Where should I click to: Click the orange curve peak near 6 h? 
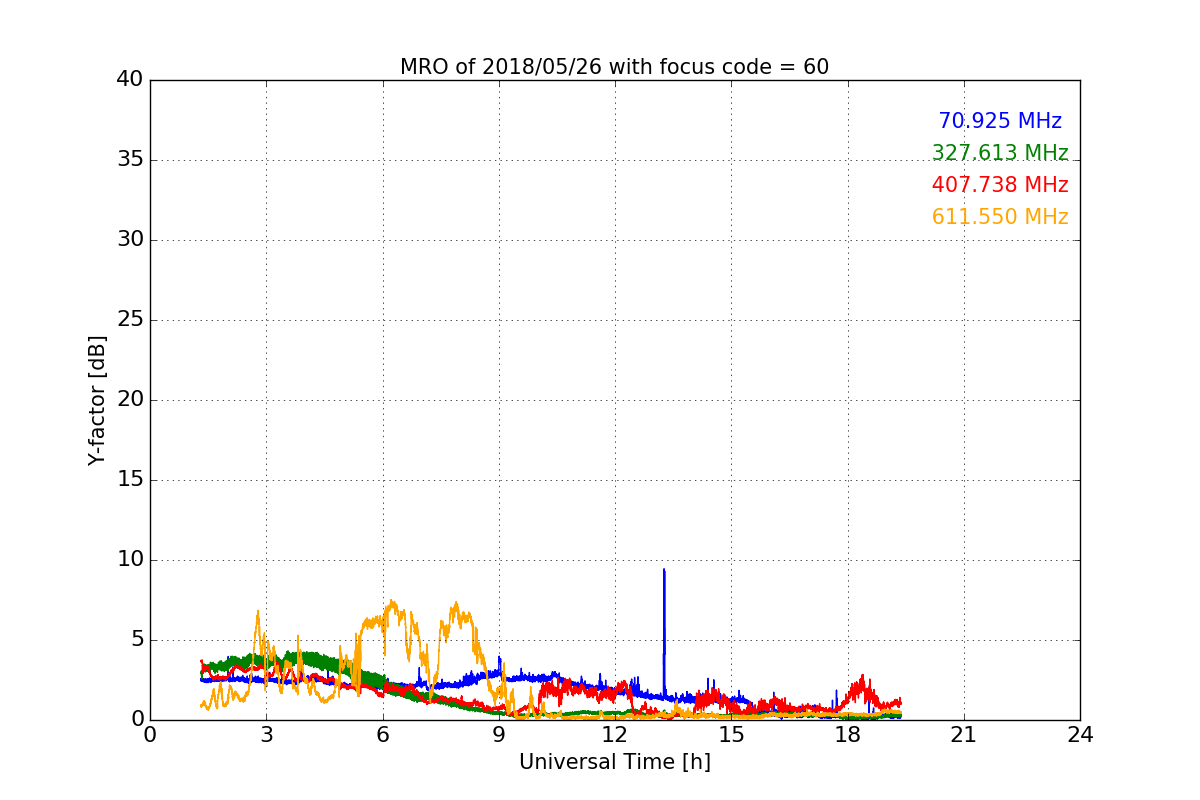pos(392,603)
